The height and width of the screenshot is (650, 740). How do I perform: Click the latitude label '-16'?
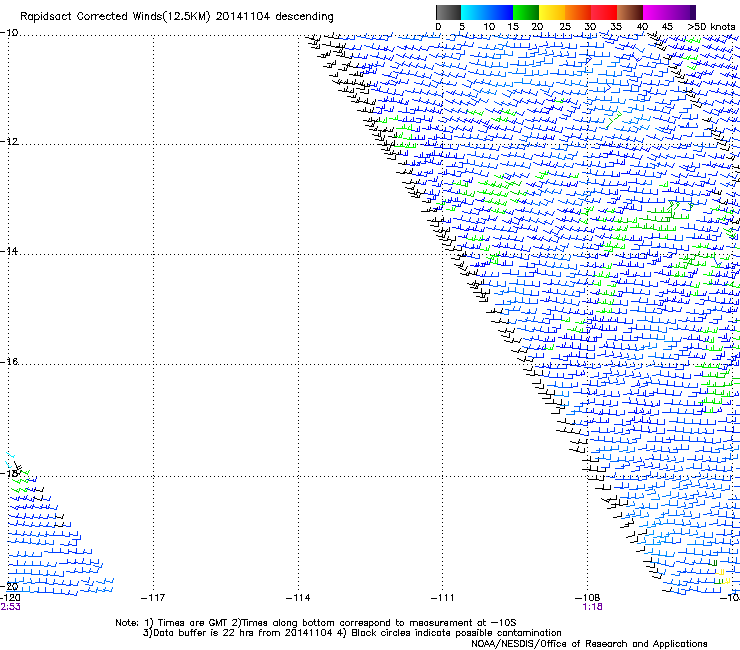click(x=9, y=362)
